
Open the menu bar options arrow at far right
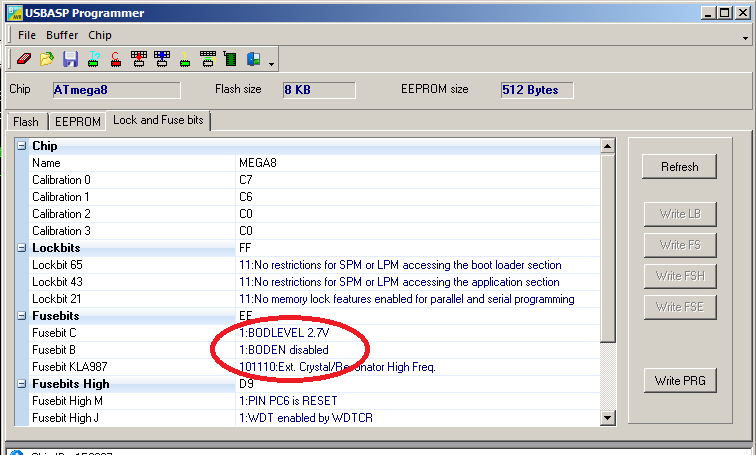(745, 38)
